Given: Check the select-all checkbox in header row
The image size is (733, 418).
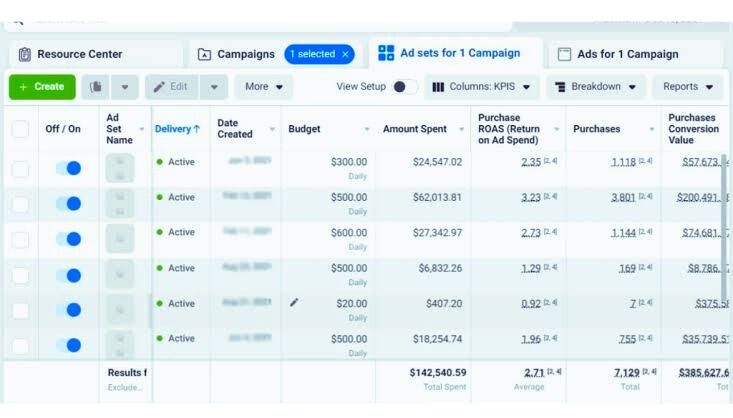Looking at the screenshot, I should point(20,129).
